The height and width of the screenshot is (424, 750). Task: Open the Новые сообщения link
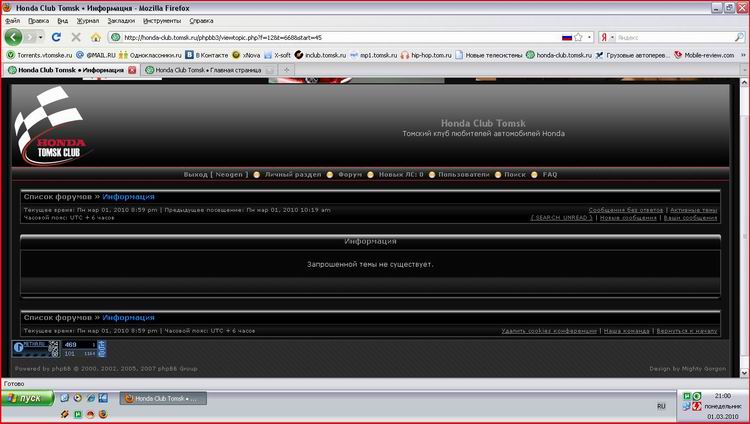pos(628,218)
